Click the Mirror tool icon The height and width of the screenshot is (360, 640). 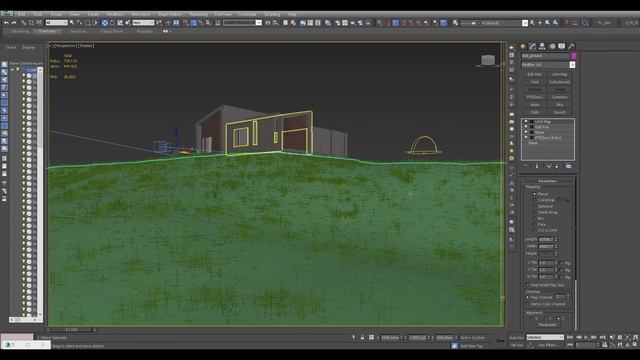tap(268, 23)
